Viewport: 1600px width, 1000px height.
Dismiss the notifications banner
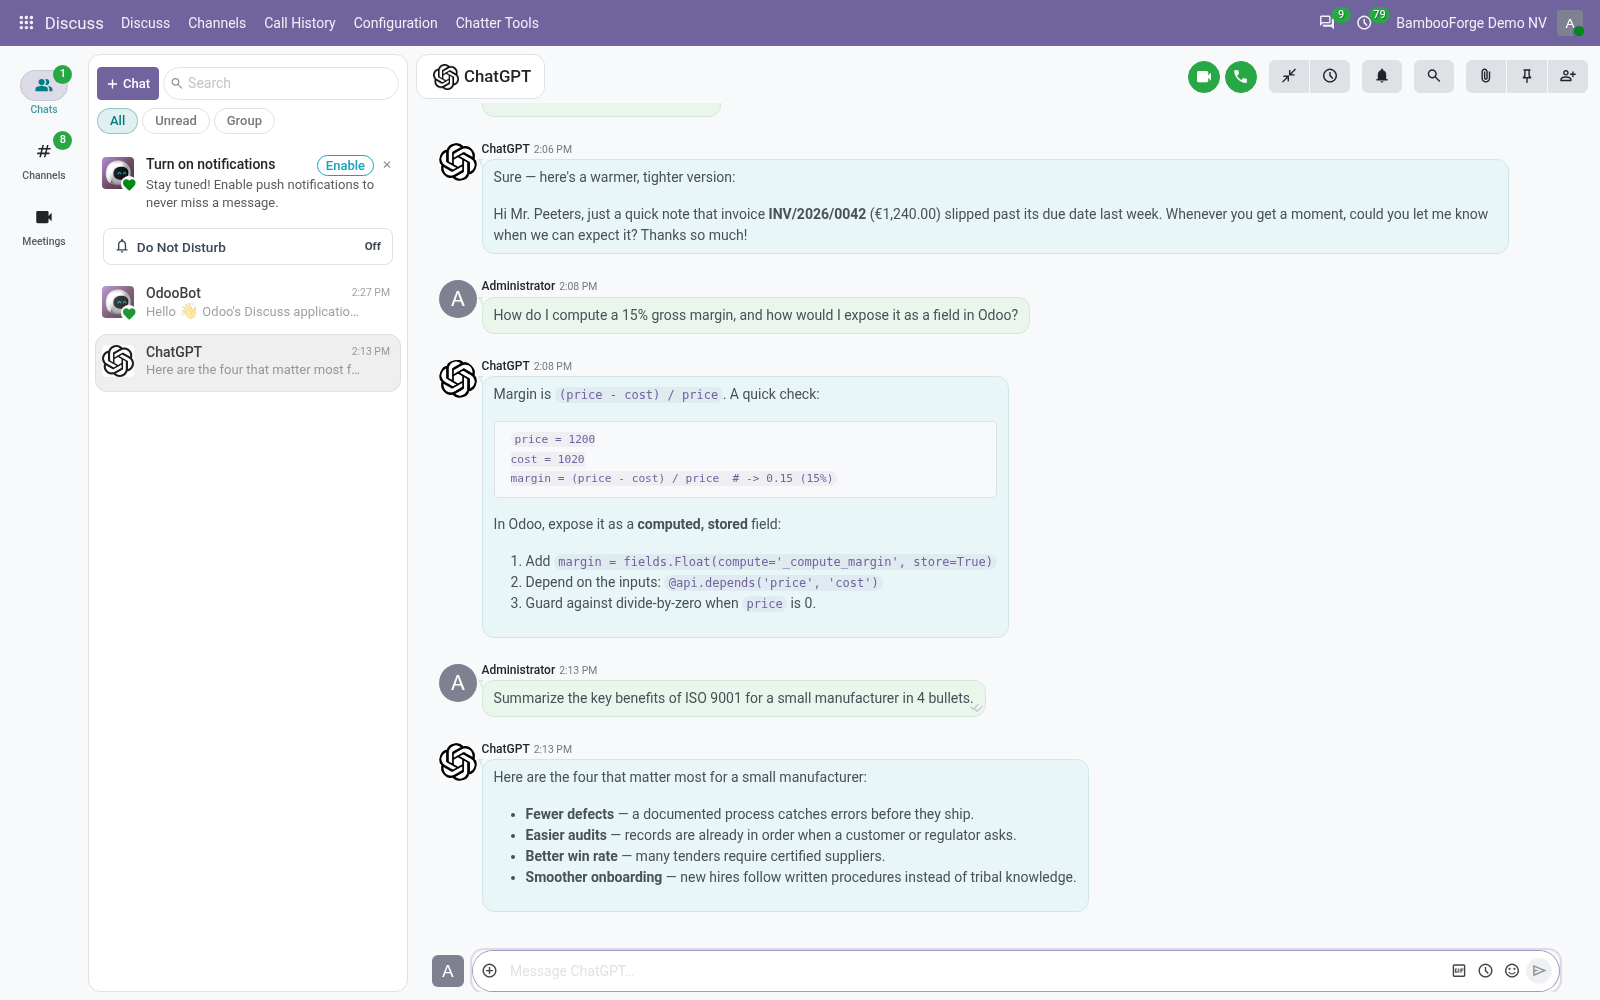click(x=387, y=165)
